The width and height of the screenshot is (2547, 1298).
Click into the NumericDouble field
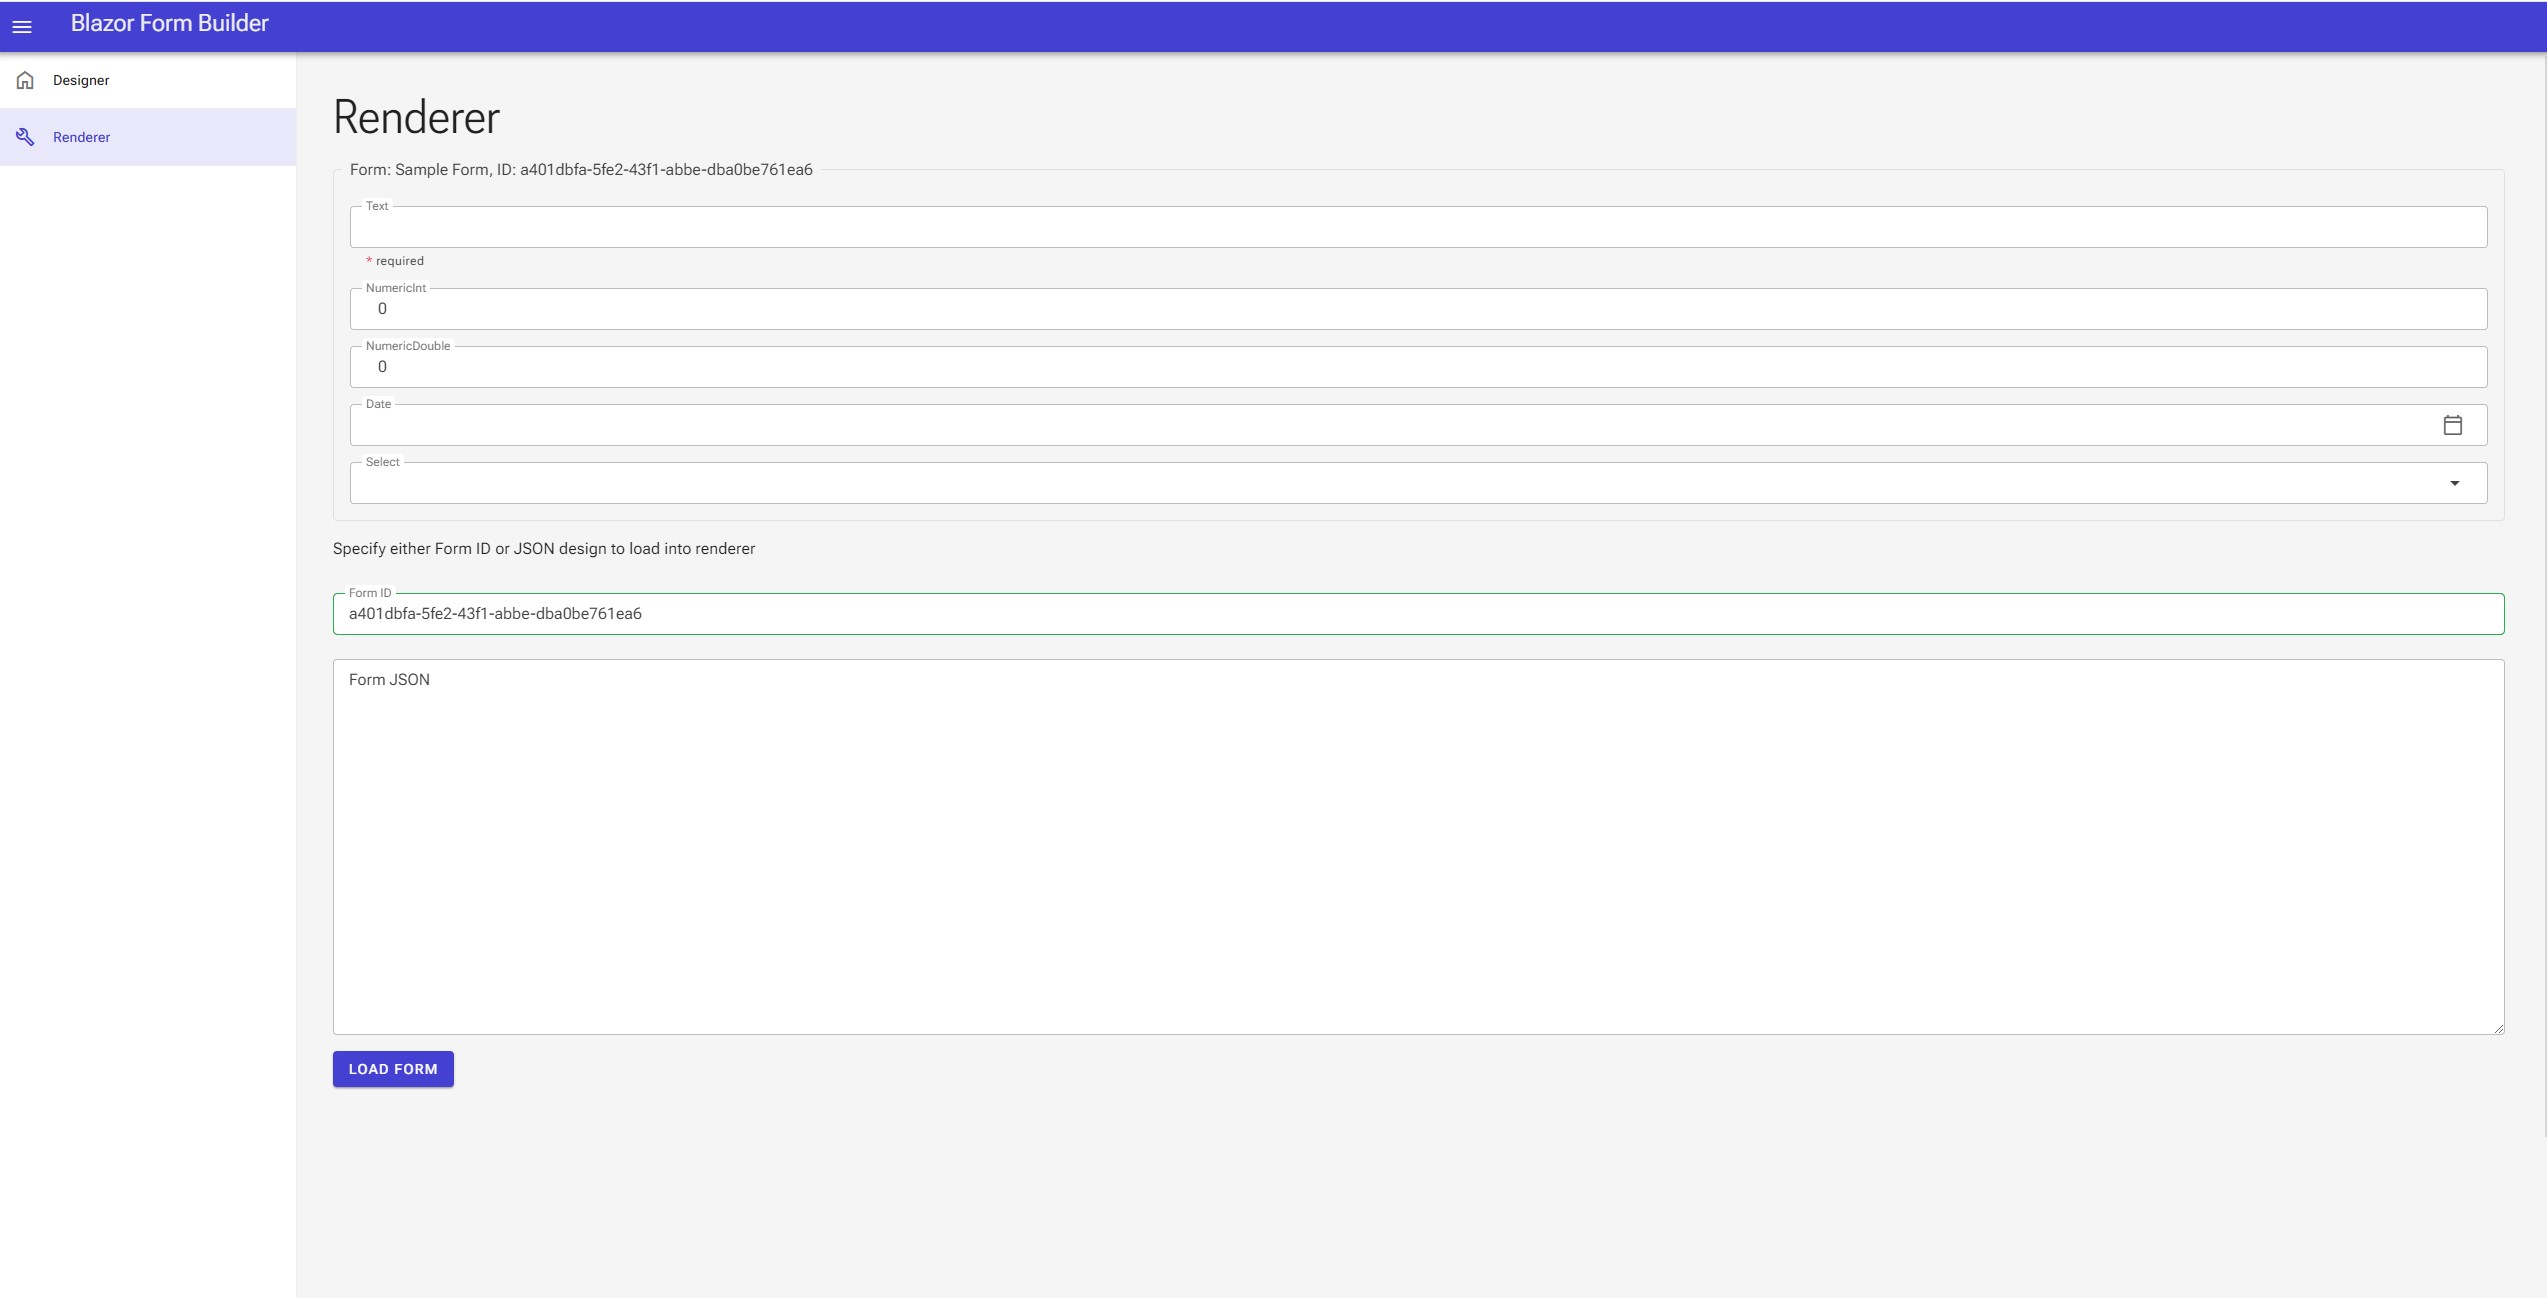point(1417,367)
